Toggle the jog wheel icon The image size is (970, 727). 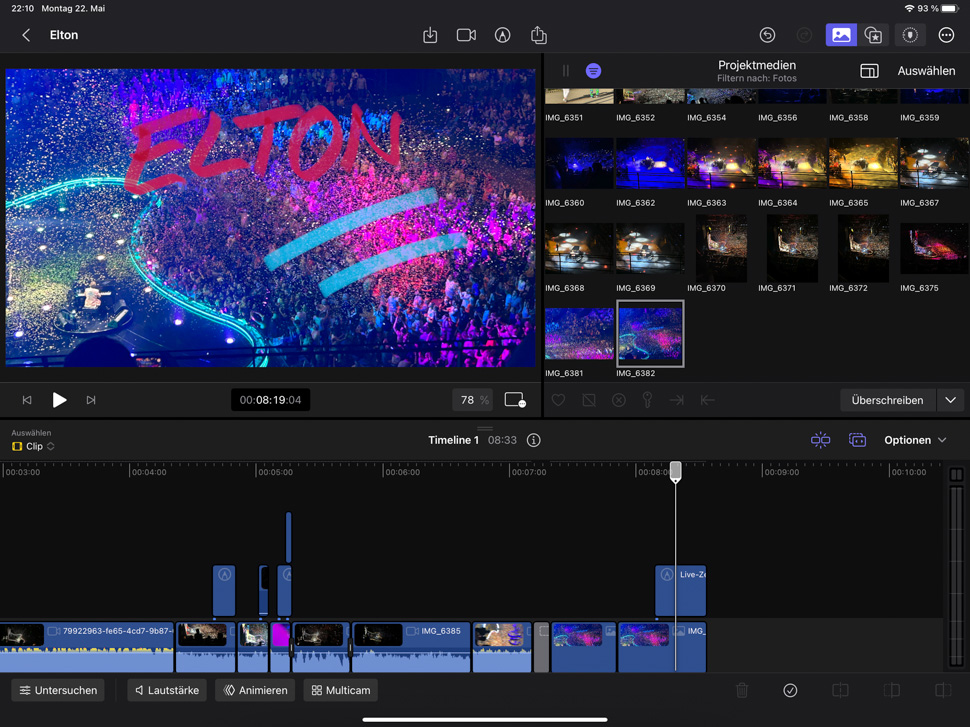point(910,35)
